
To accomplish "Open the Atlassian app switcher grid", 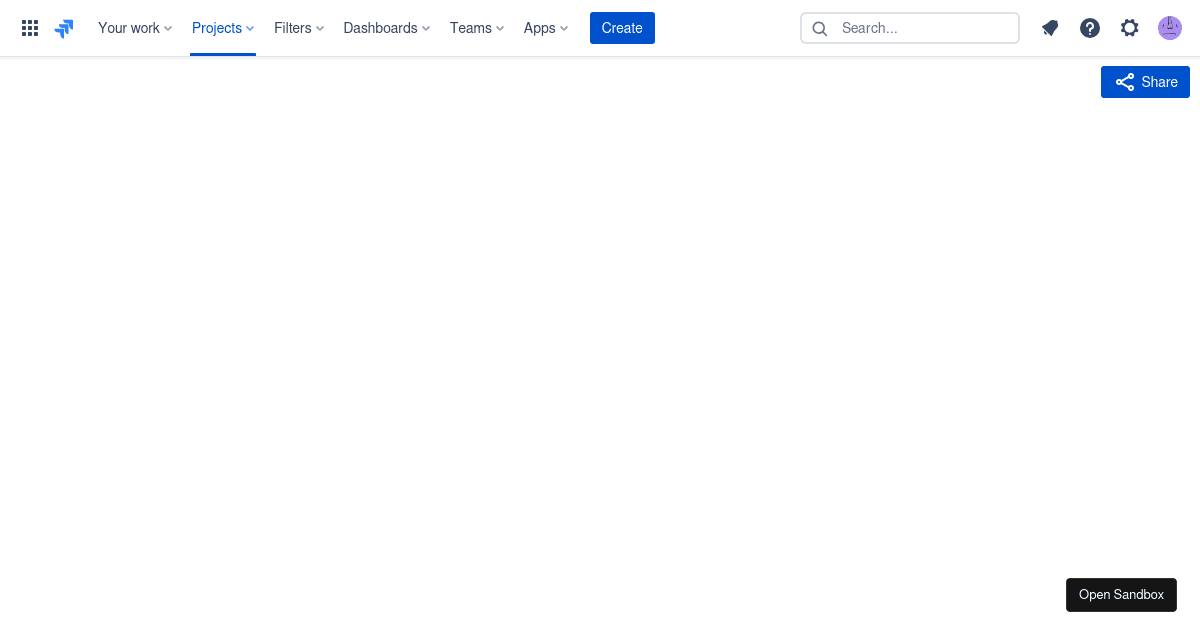I will point(29,27).
